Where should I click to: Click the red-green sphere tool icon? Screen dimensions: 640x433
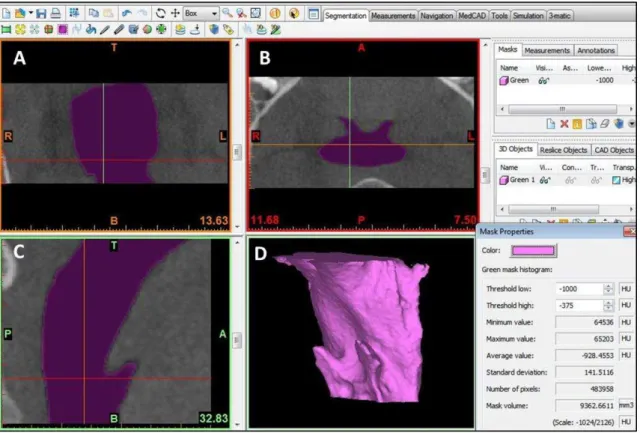point(147,29)
